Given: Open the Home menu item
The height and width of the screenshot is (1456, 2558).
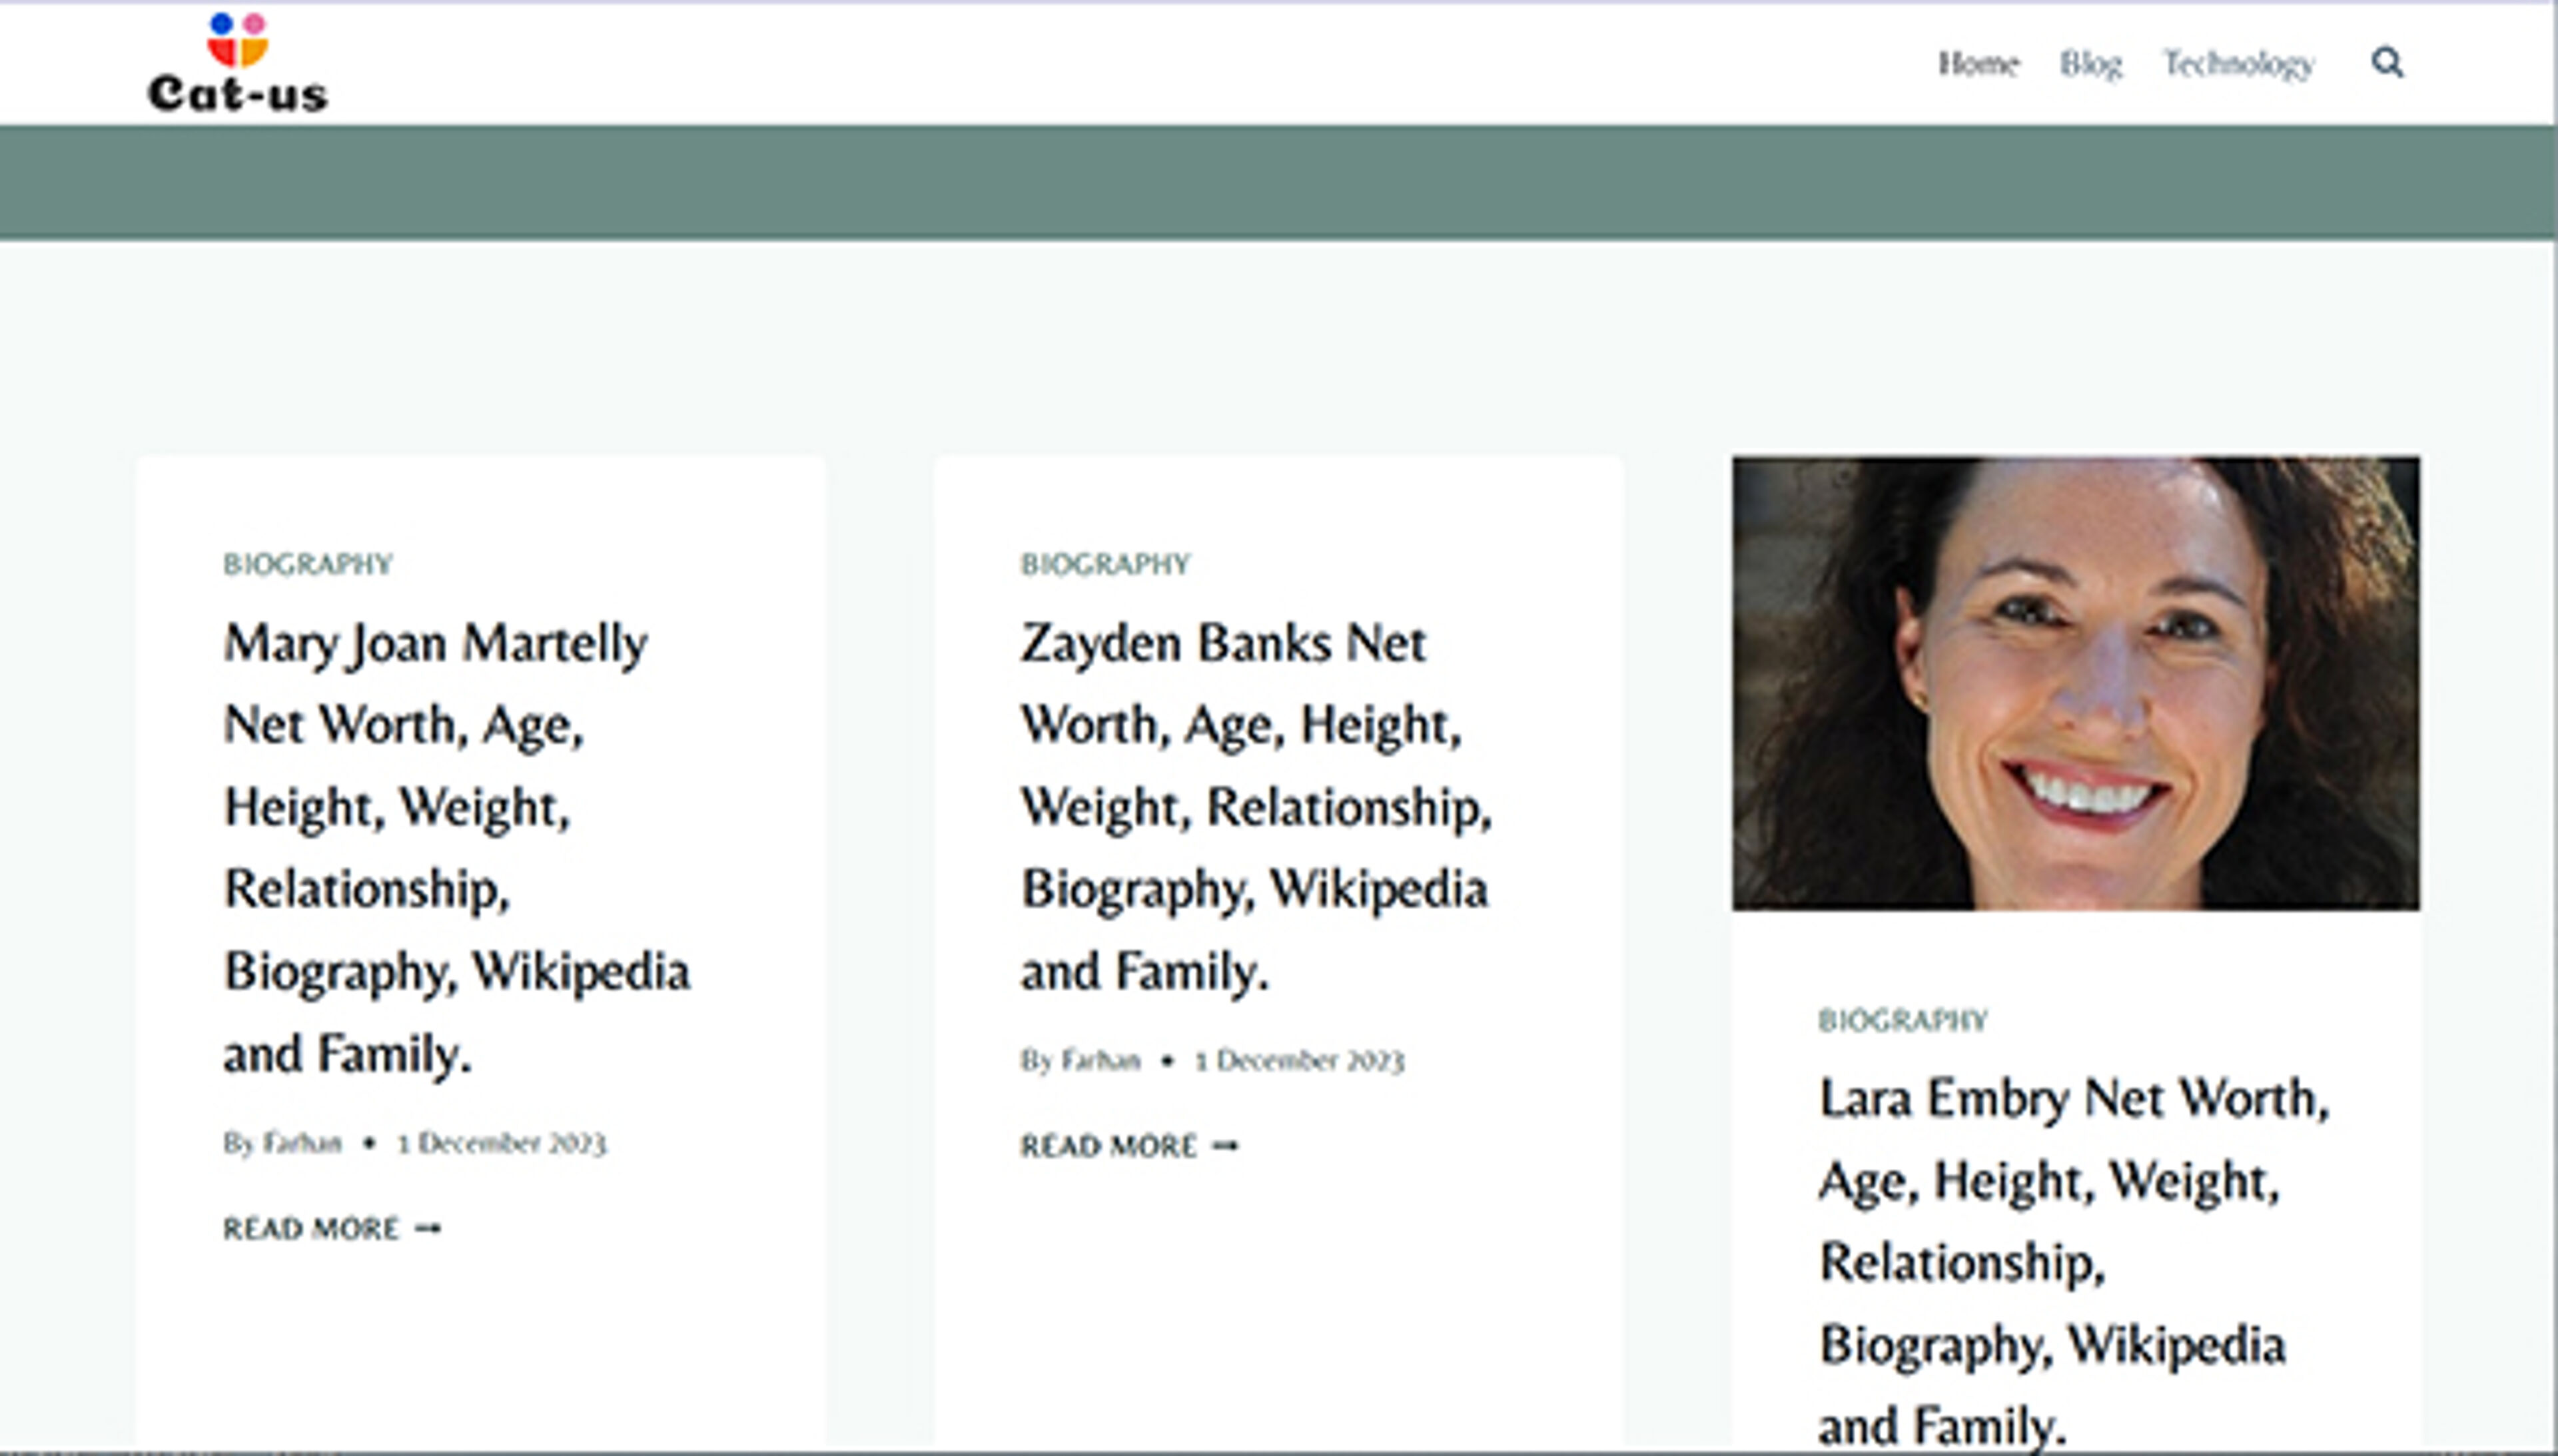Looking at the screenshot, I should [x=1978, y=64].
